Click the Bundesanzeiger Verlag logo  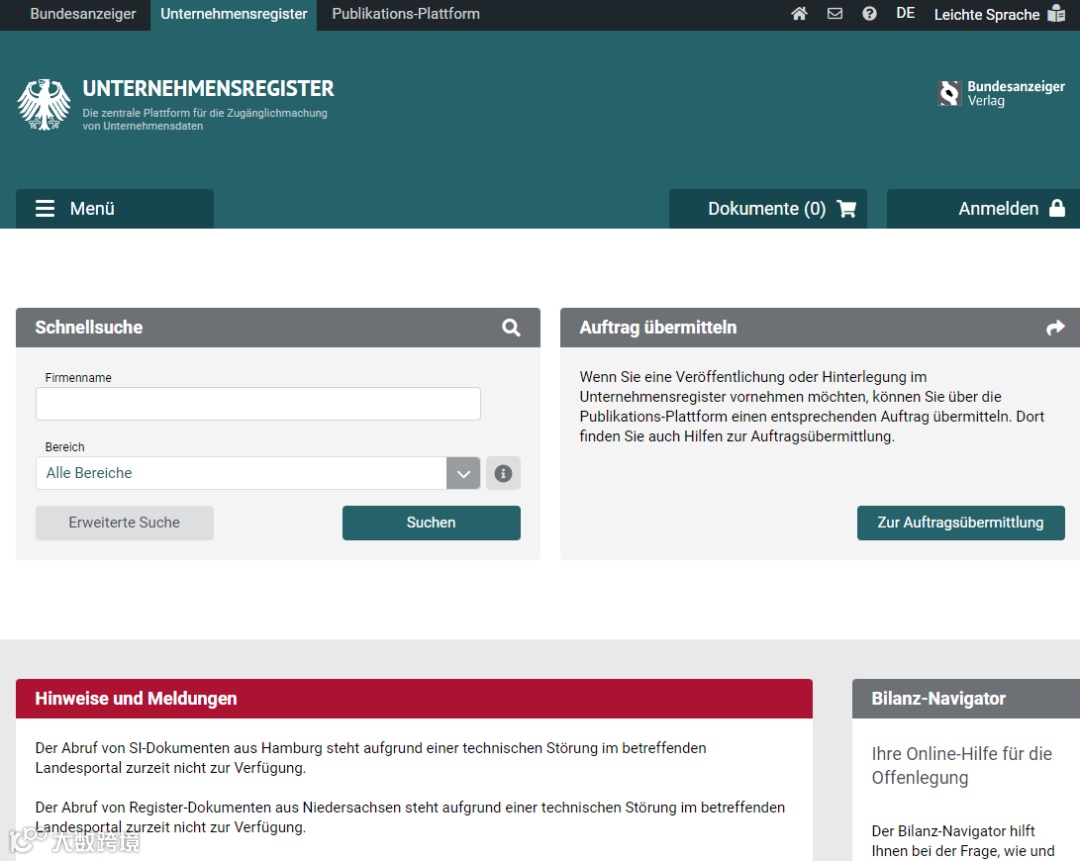pos(1001,93)
